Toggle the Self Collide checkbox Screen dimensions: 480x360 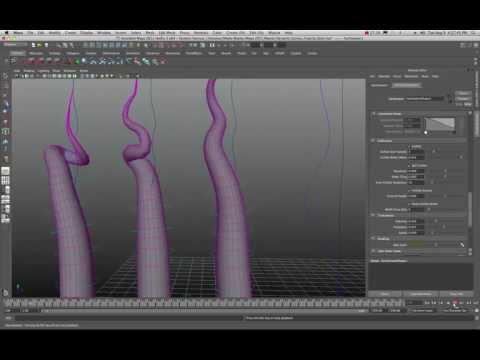(410, 165)
